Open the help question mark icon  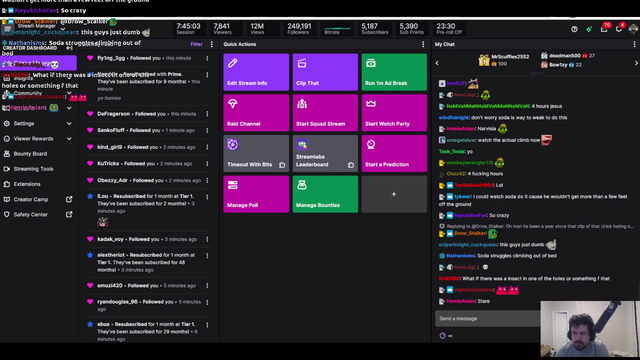click(574, 29)
